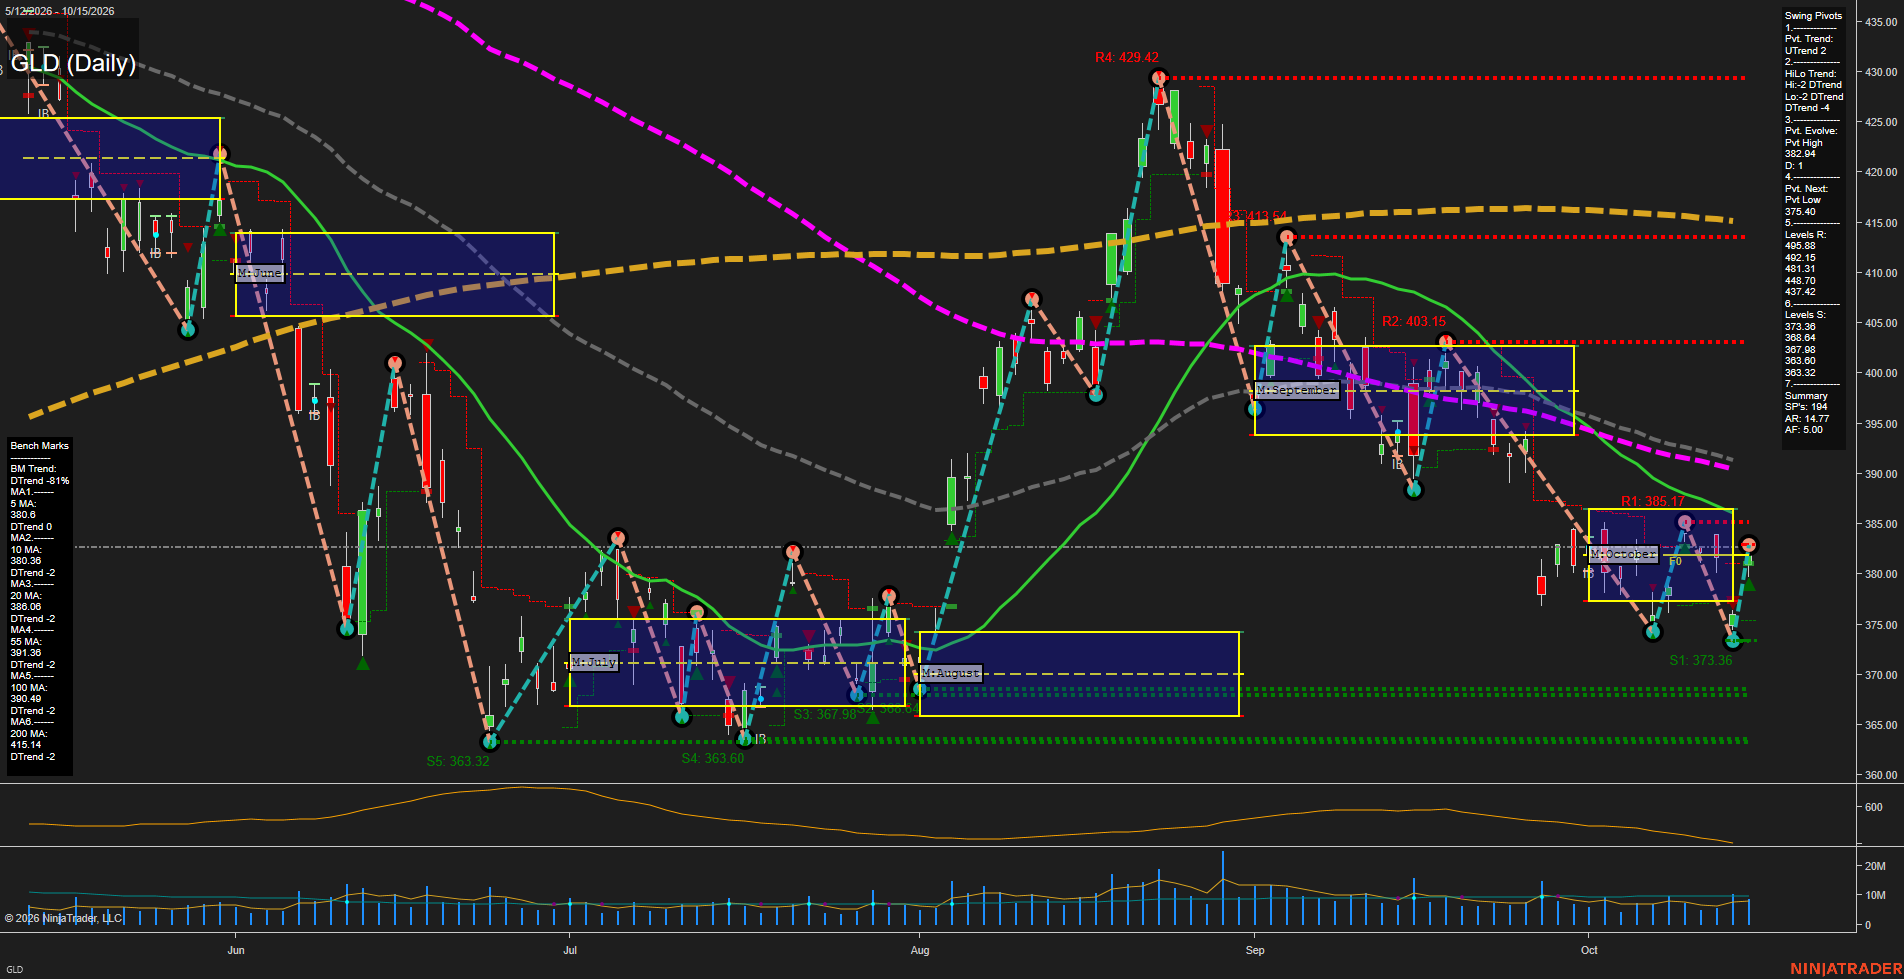Screen dimensions: 1904x979
Task: Click the BM Trend entry in Bench Marks
Action: click(33, 469)
